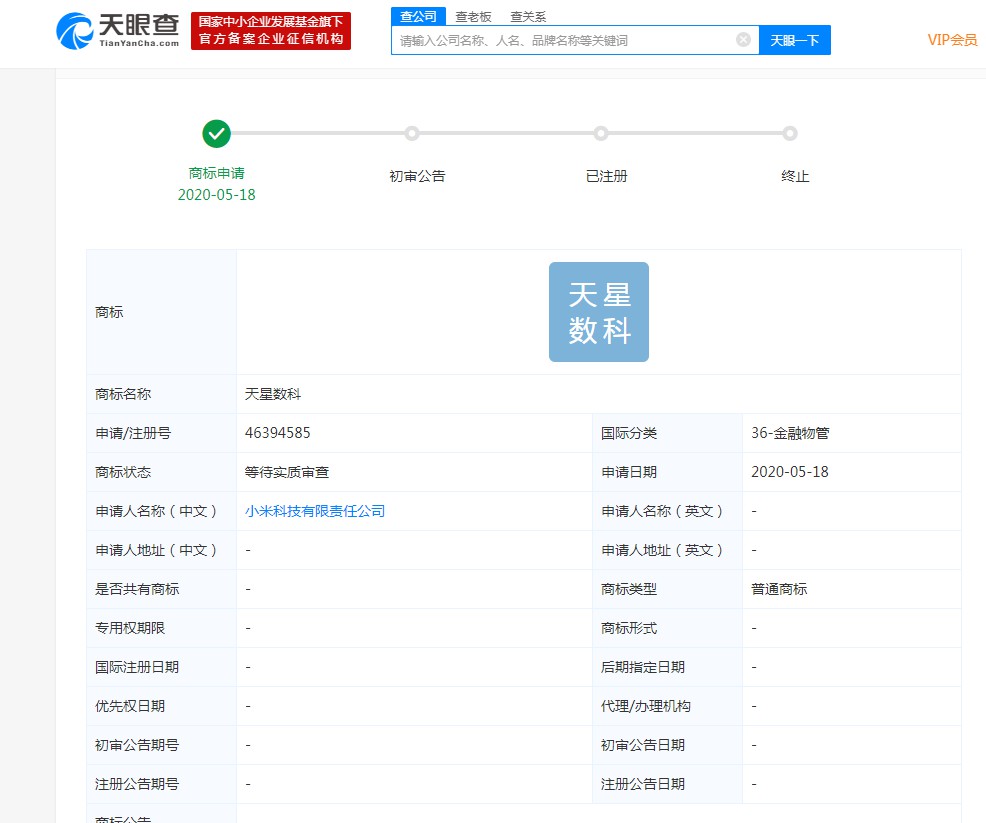Screen dimensions: 986x823
Task: Click the 专用权期限 label
Action: pyautogui.click(x=130, y=628)
